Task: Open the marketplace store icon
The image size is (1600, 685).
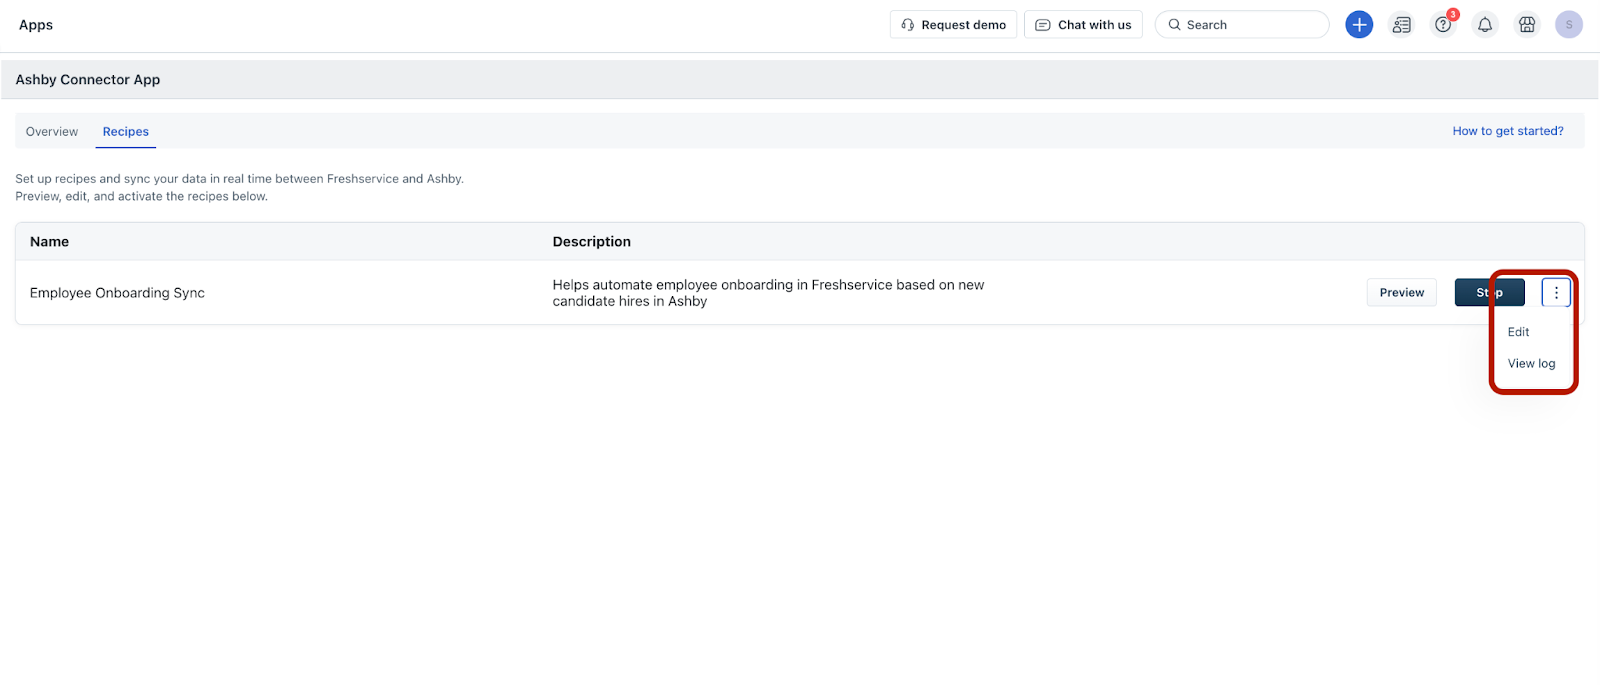Action: click(x=1527, y=25)
